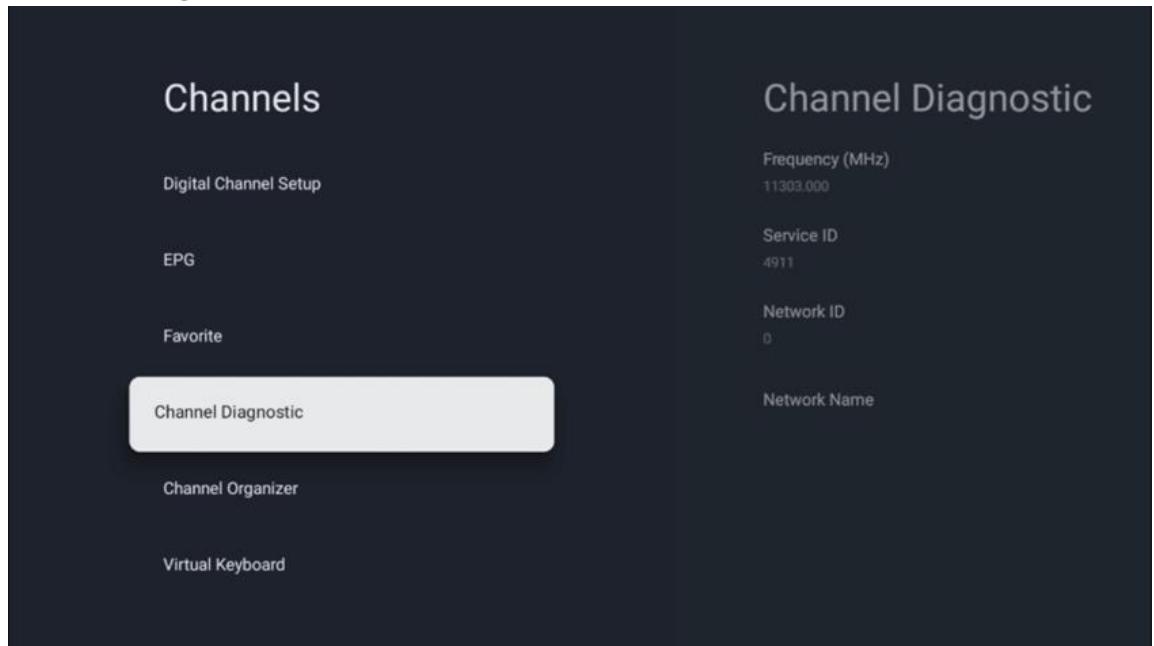1154x646 pixels.
Task: Open the EPG menu item
Action: (177, 260)
